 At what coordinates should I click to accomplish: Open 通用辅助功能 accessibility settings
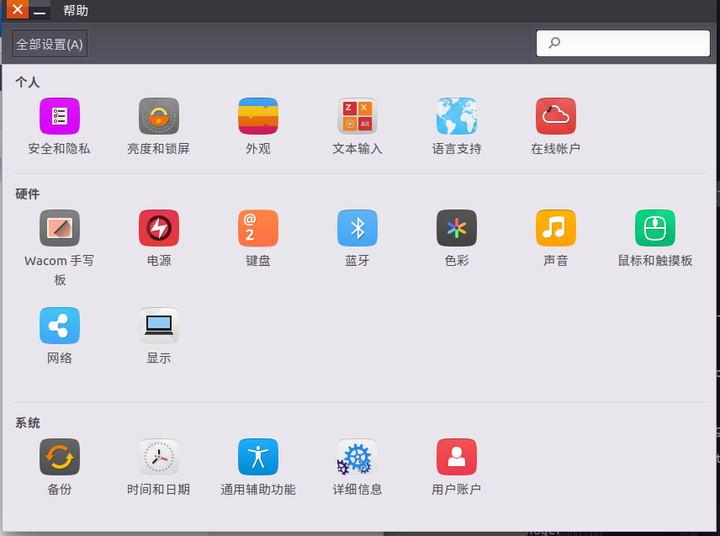click(x=258, y=457)
